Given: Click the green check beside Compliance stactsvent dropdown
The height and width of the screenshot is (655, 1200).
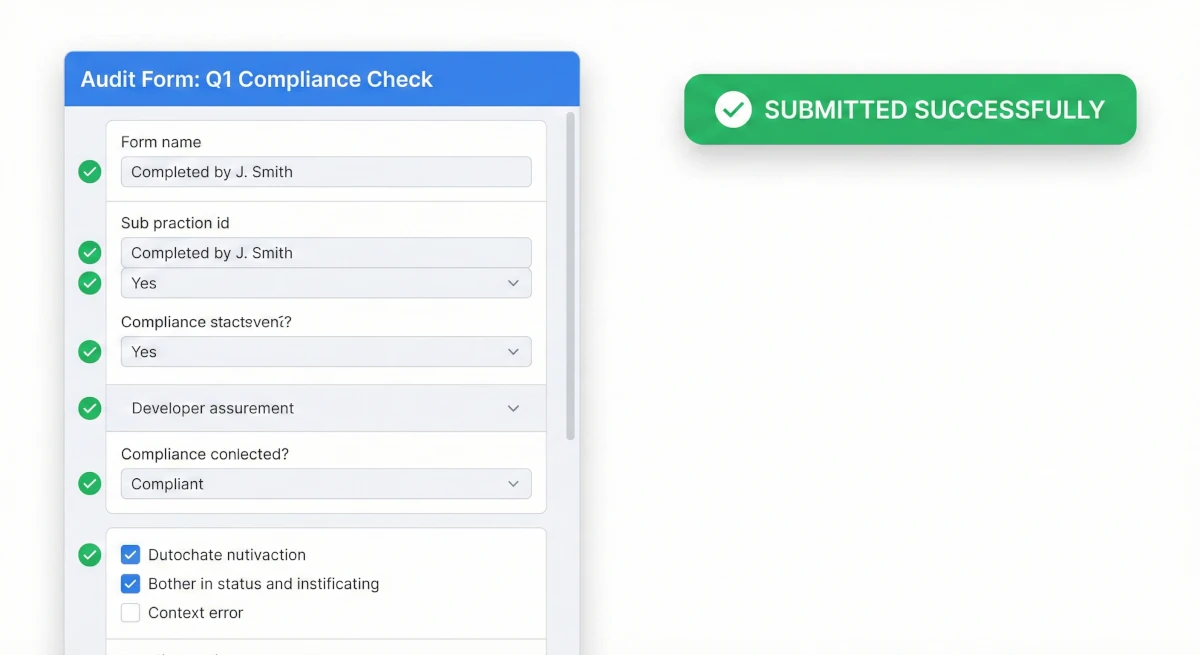Looking at the screenshot, I should (x=90, y=351).
